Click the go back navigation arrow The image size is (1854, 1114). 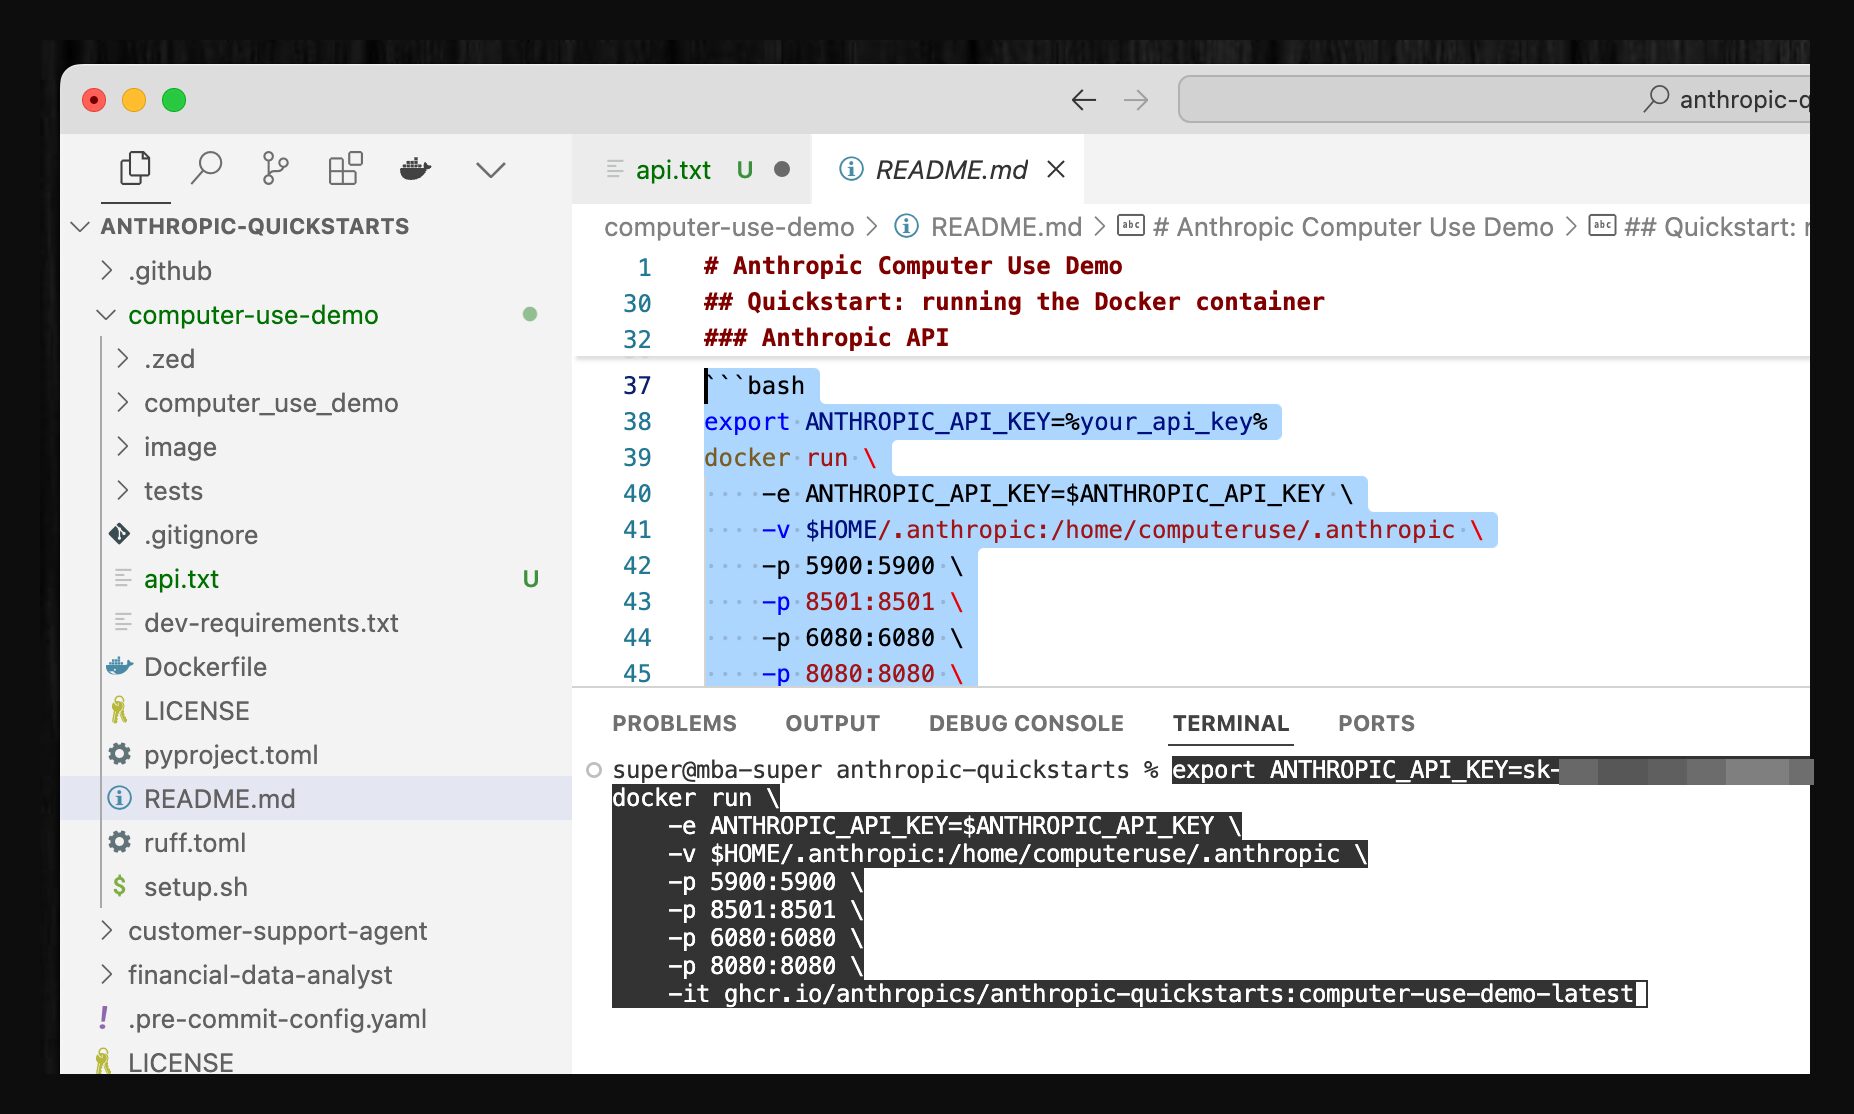[1083, 100]
